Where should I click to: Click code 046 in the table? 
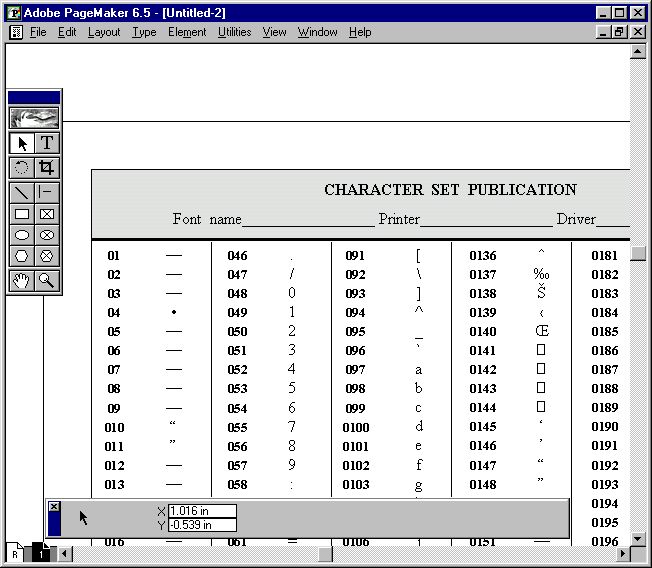pos(237,255)
